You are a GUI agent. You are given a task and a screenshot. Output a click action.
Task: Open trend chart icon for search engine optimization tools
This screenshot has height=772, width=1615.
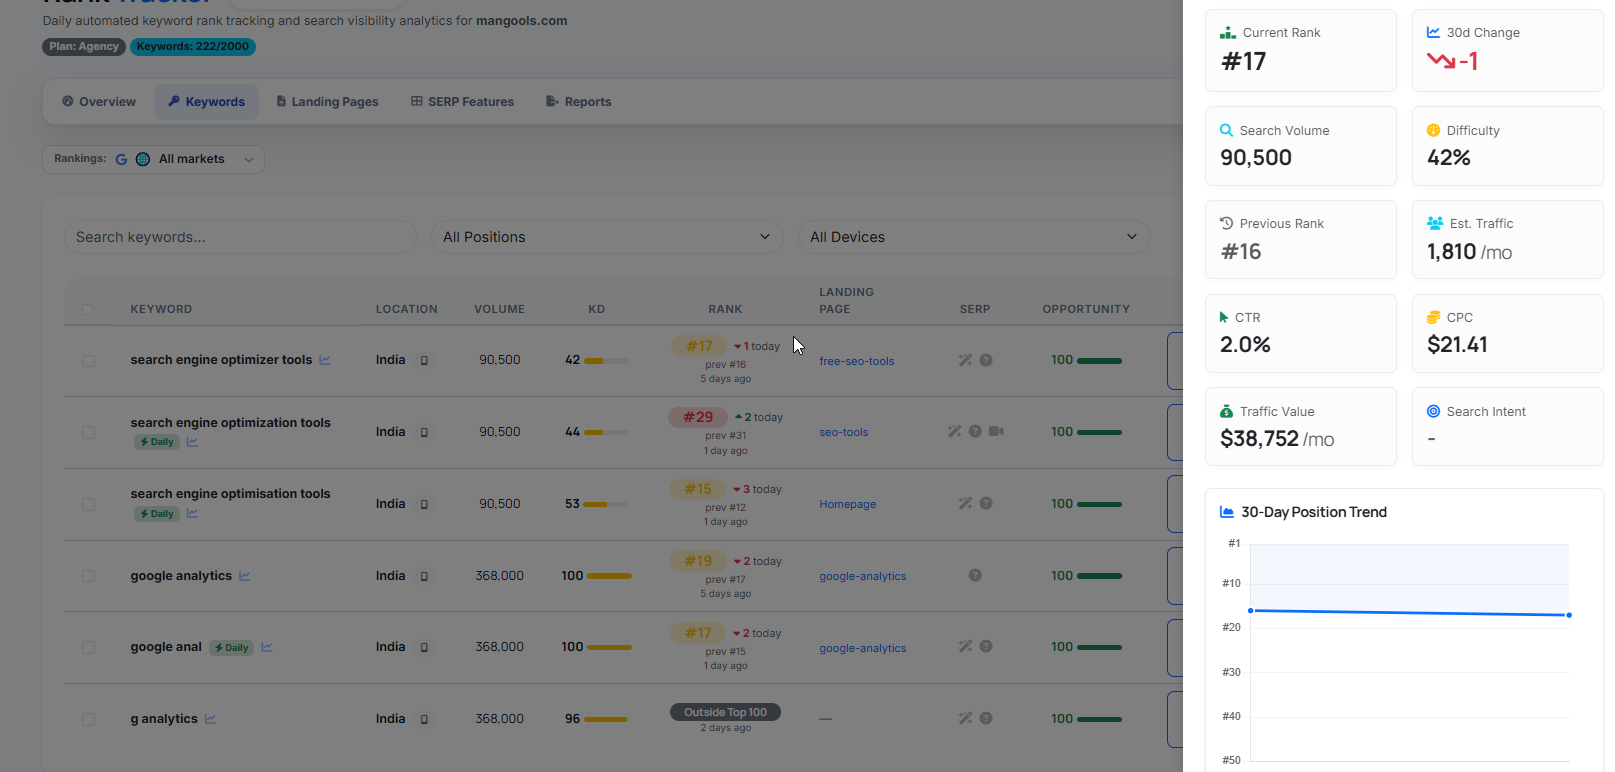(192, 442)
